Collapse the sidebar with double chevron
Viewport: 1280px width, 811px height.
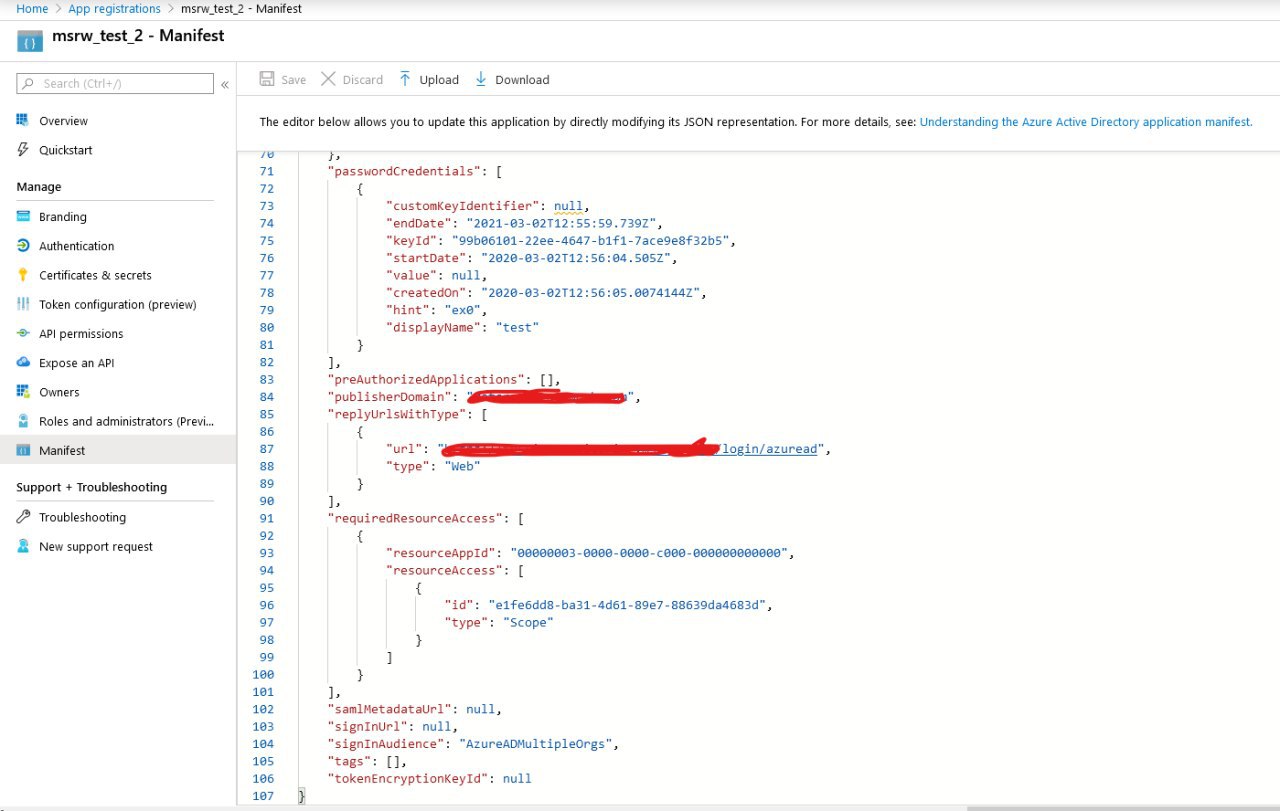click(x=225, y=84)
